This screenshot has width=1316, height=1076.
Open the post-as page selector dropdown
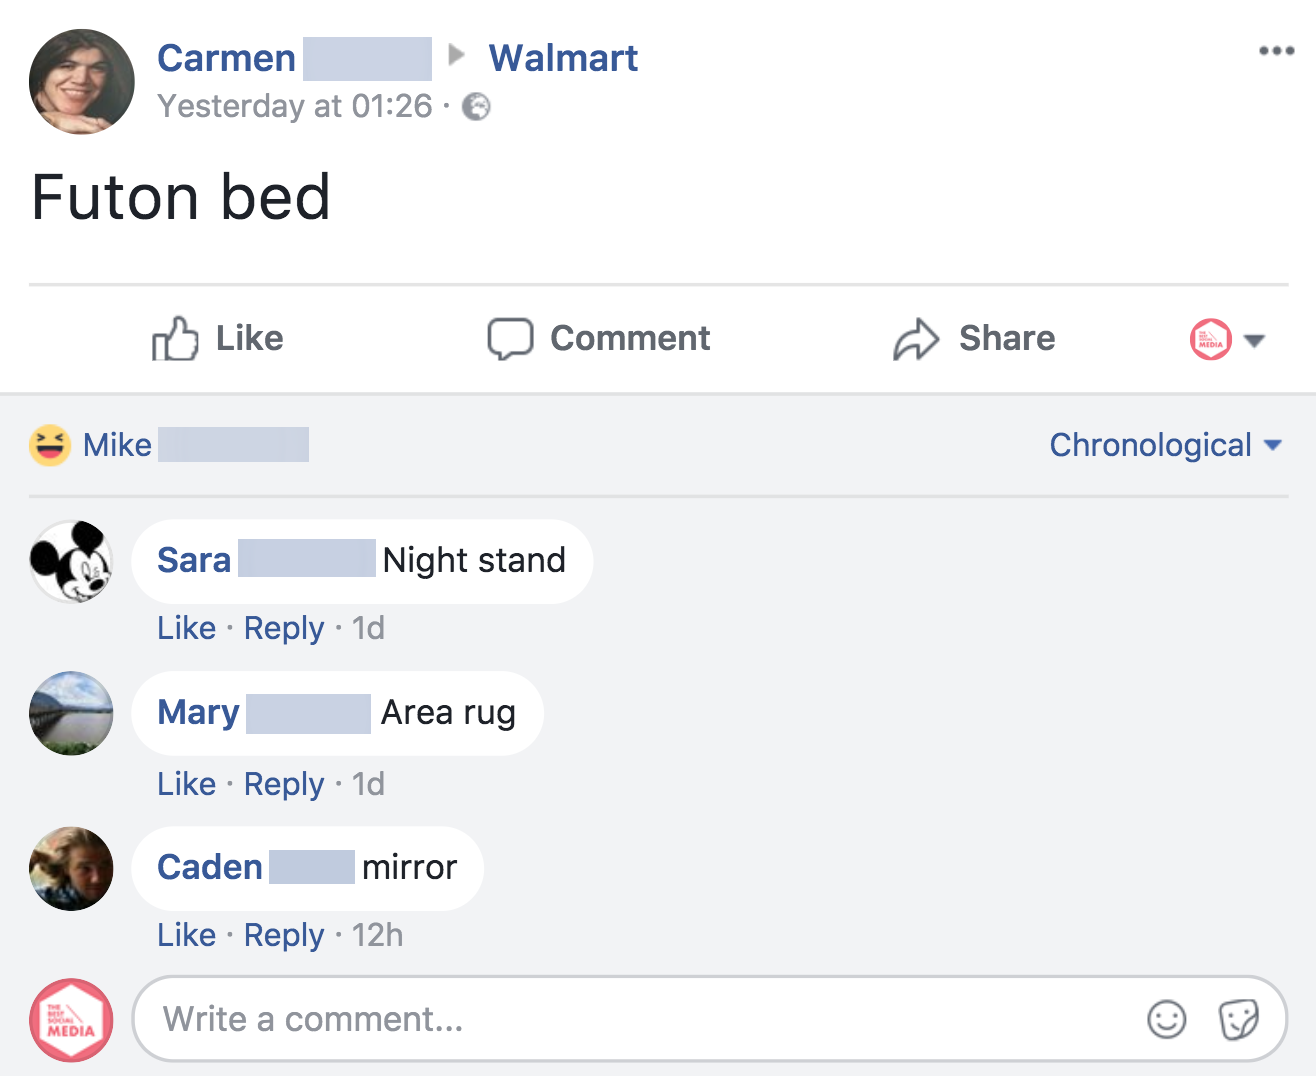(1228, 340)
